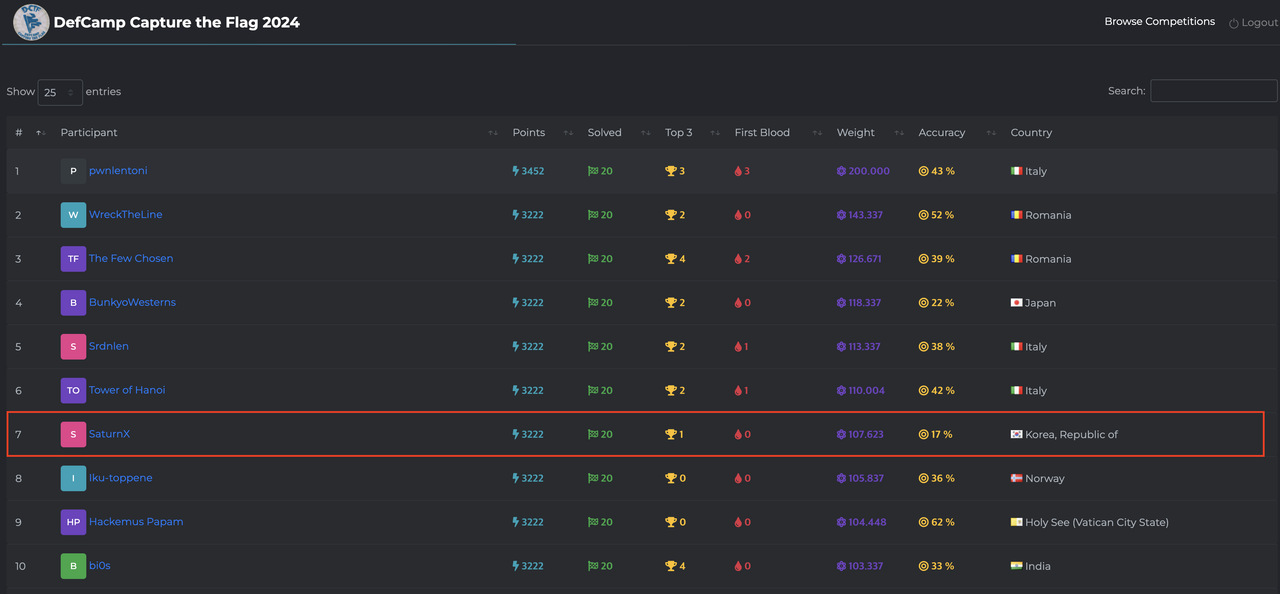
Task: Click the 22 % accuracy value
Action: (x=943, y=303)
